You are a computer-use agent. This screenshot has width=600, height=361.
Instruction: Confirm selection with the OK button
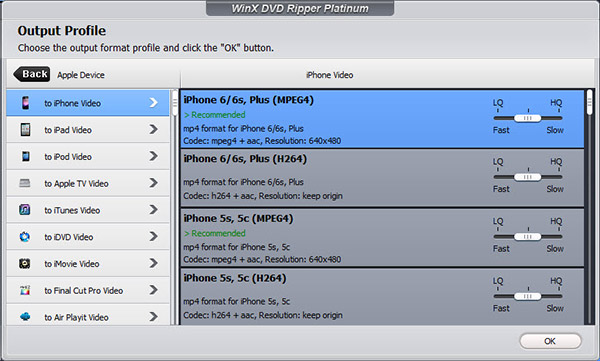550,341
